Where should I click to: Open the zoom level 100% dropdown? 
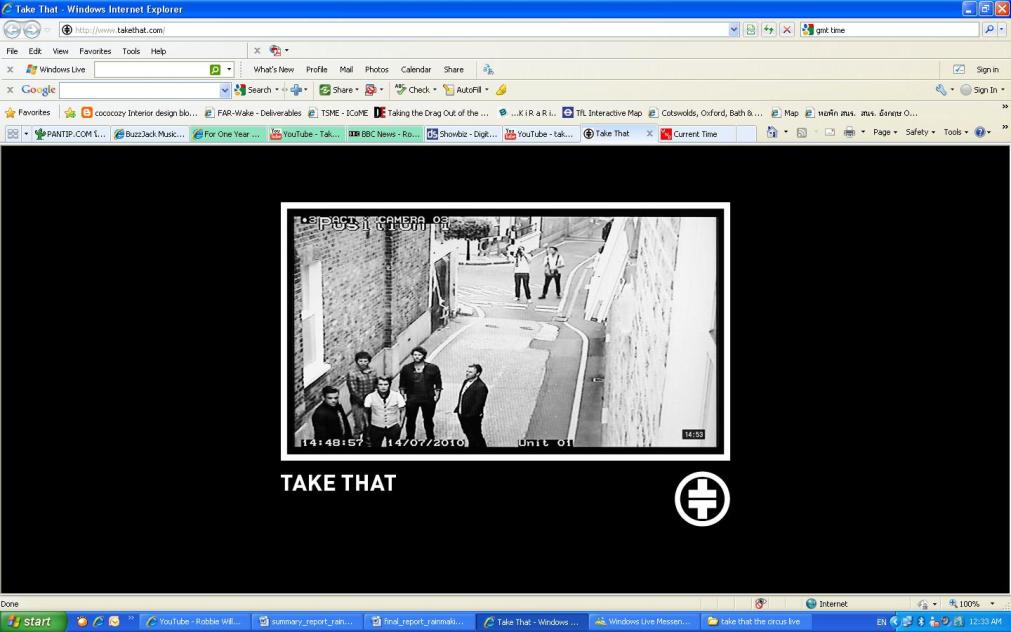click(x=992, y=604)
